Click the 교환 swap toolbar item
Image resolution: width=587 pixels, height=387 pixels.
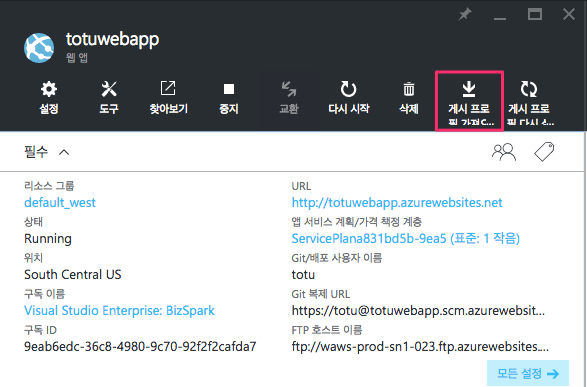289,98
